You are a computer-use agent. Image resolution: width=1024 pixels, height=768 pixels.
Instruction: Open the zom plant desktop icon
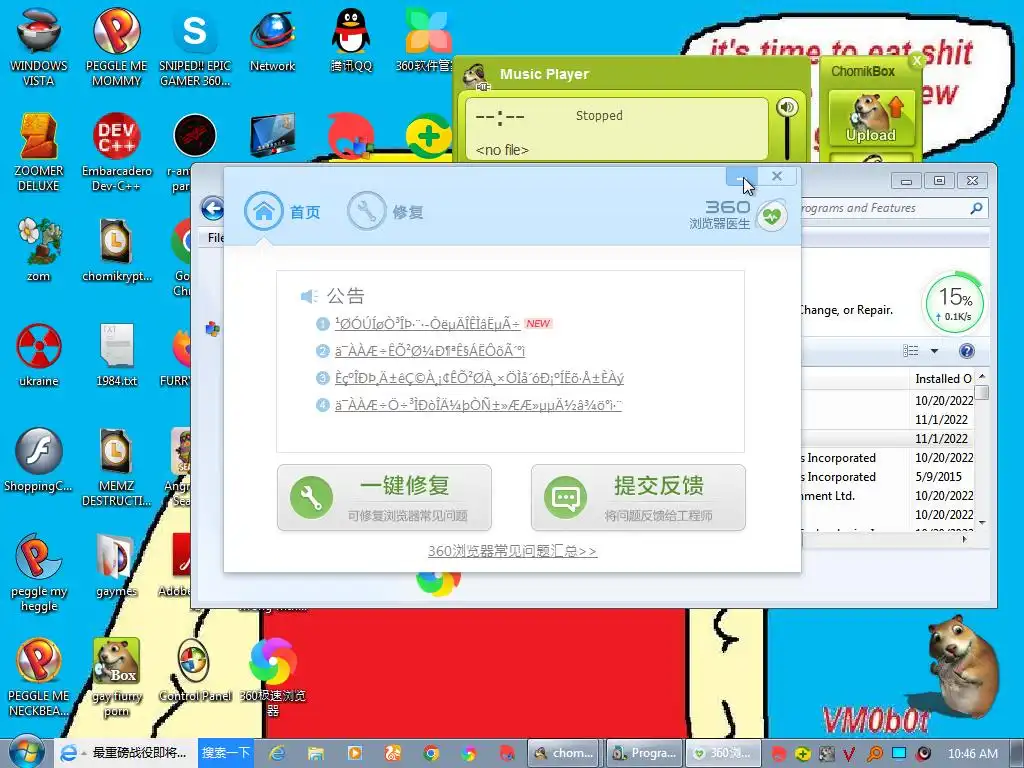(x=39, y=249)
